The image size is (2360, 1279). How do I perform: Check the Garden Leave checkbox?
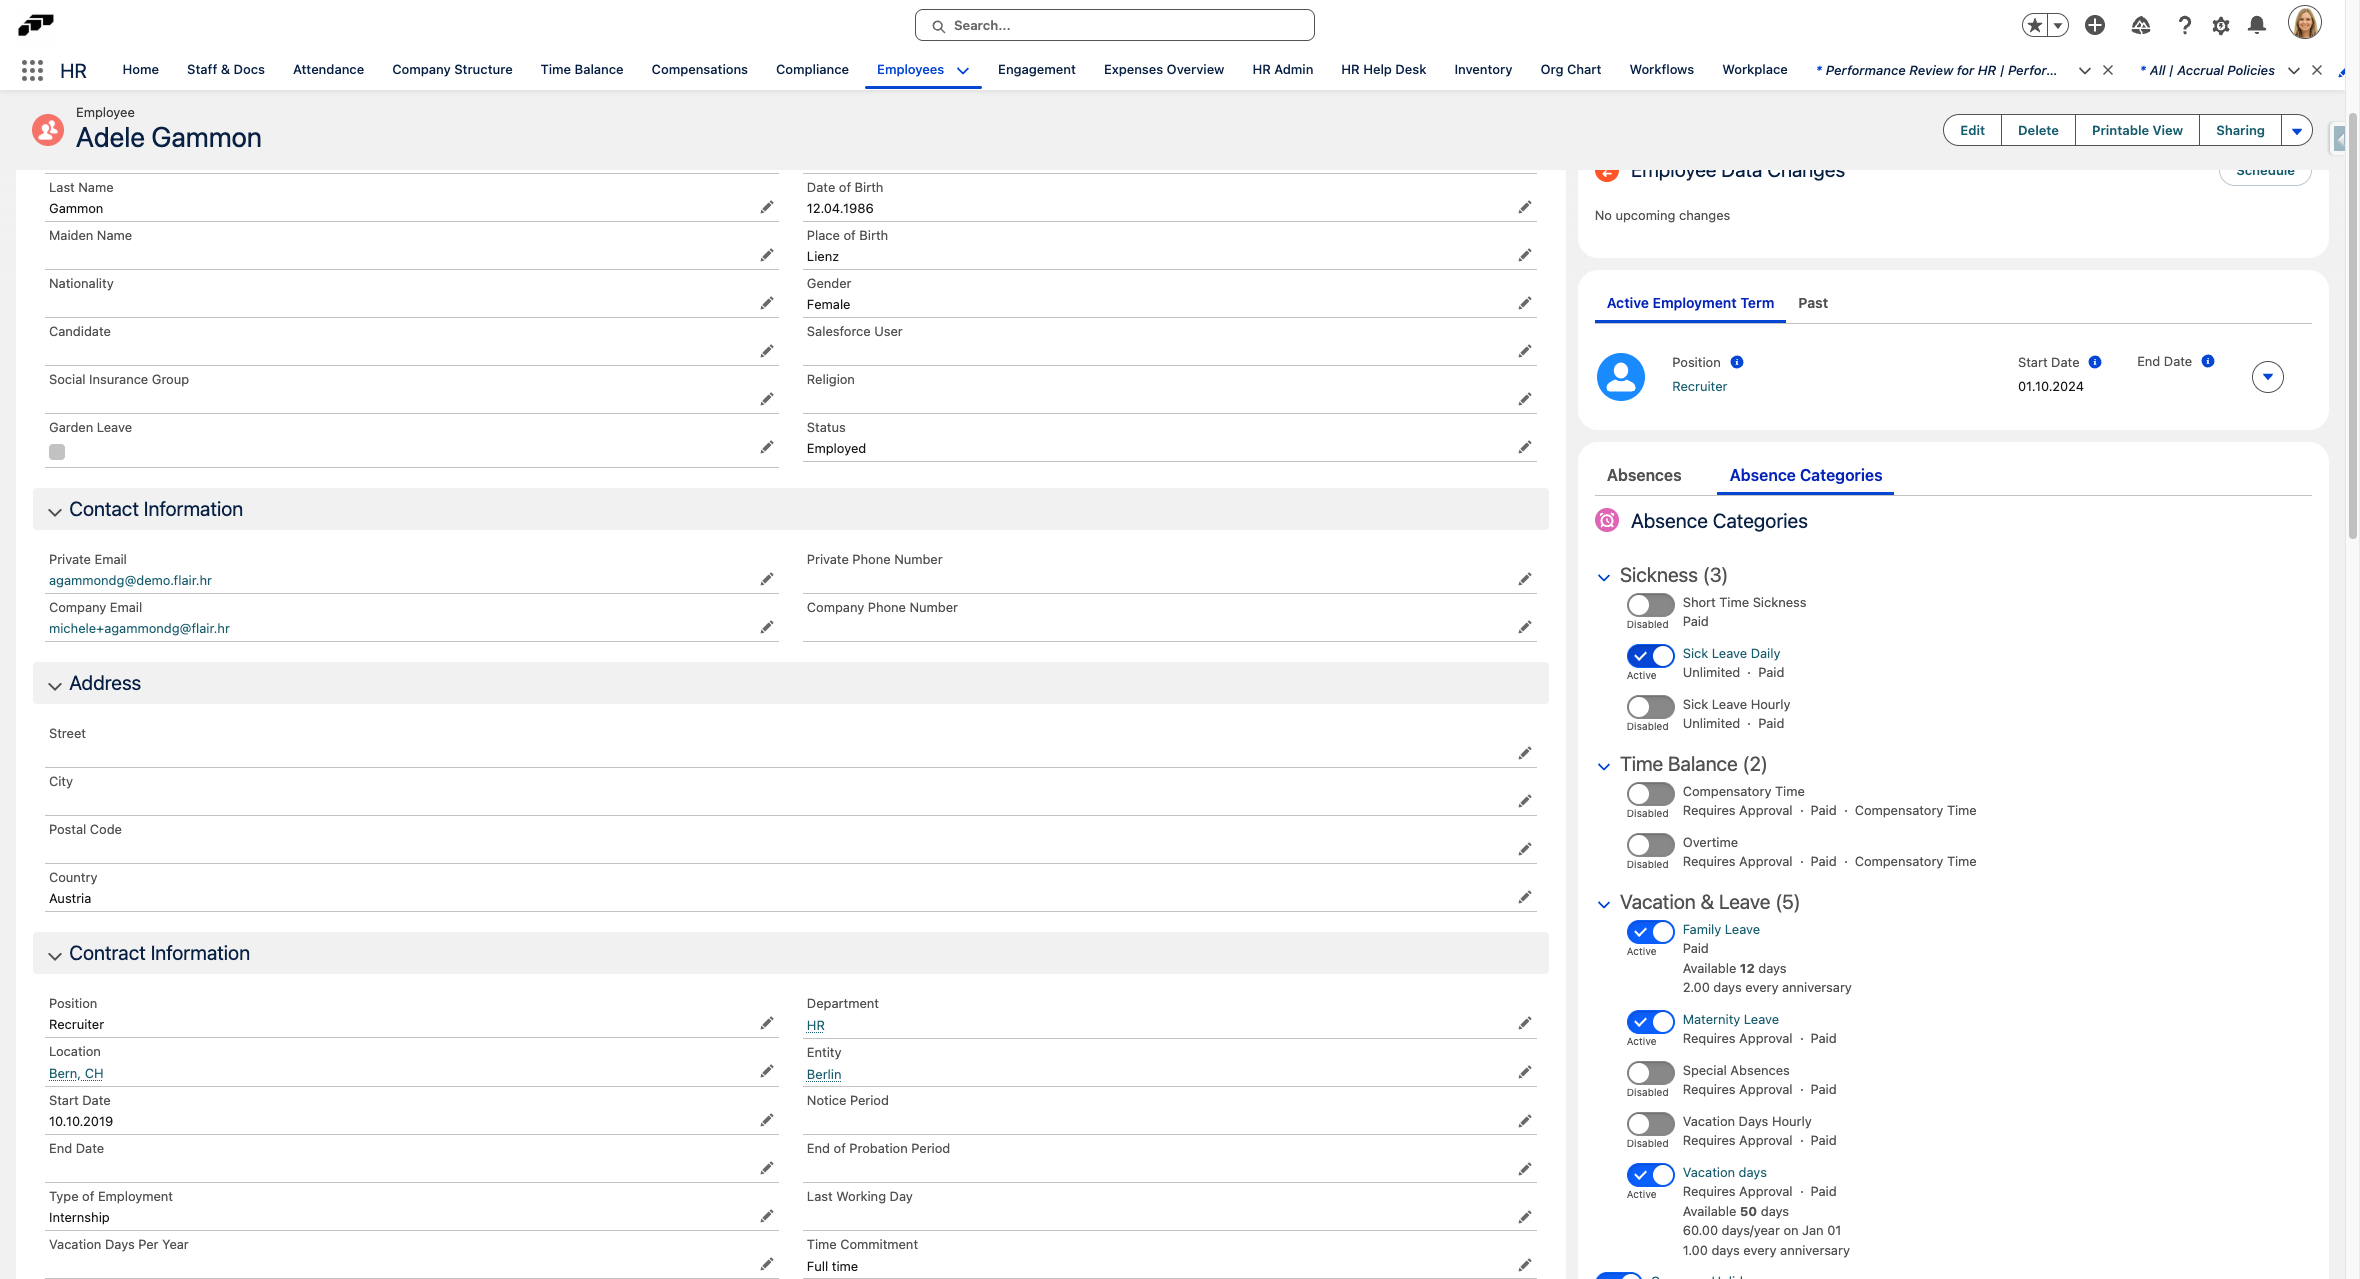coord(57,452)
